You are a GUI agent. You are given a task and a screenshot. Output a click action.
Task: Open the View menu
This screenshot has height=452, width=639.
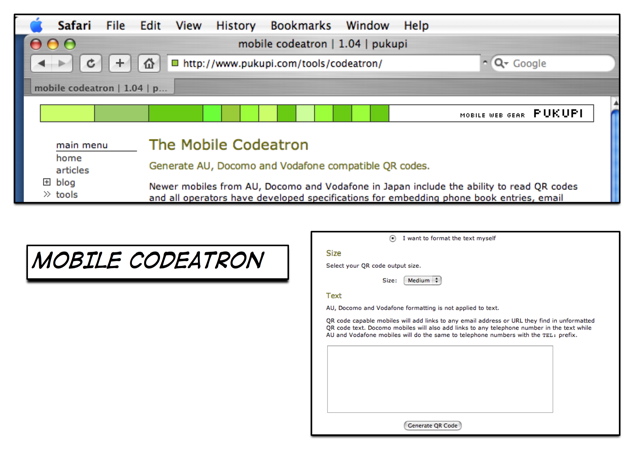click(x=188, y=26)
